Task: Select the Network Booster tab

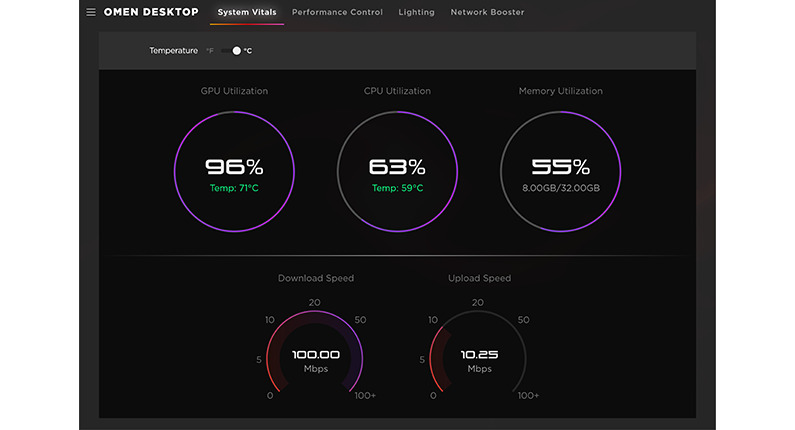Action: point(487,13)
